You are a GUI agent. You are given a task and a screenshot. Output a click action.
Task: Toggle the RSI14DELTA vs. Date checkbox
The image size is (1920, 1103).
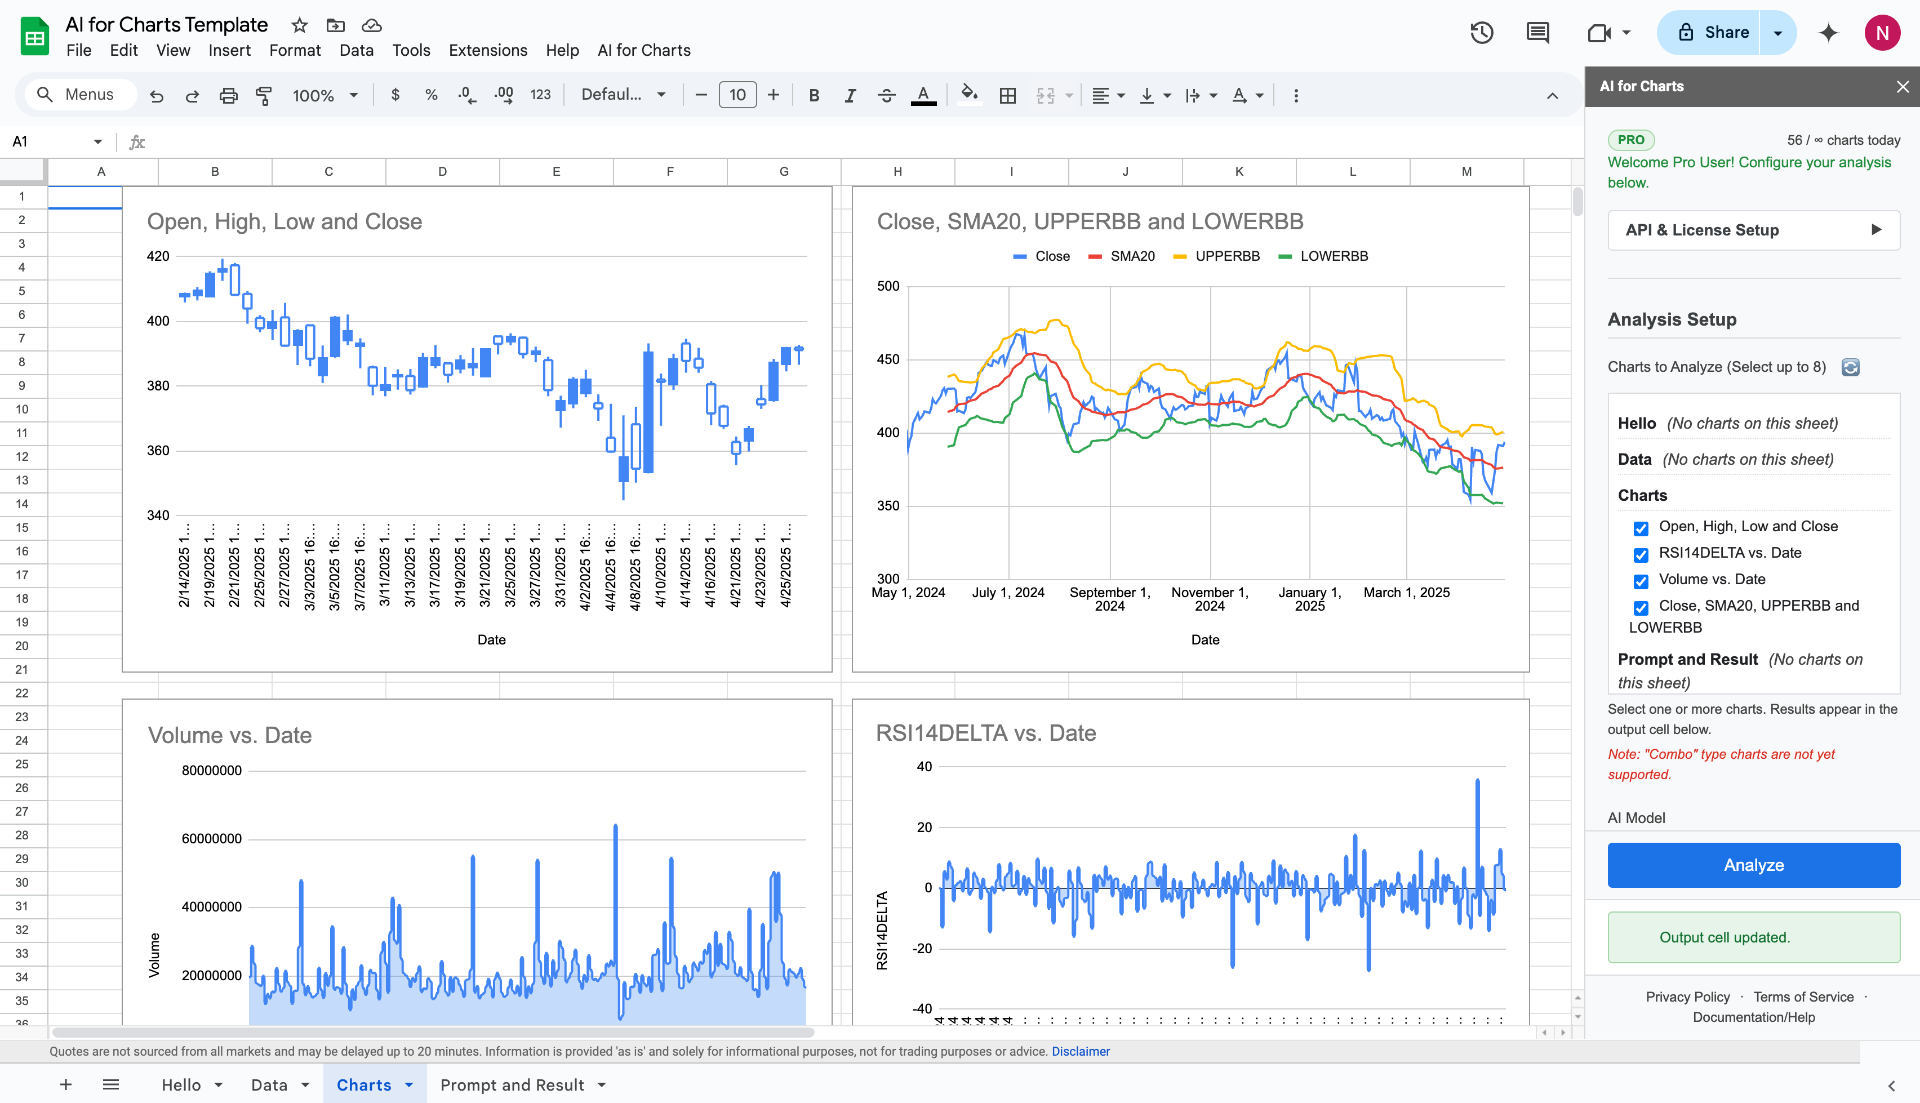click(x=1640, y=555)
